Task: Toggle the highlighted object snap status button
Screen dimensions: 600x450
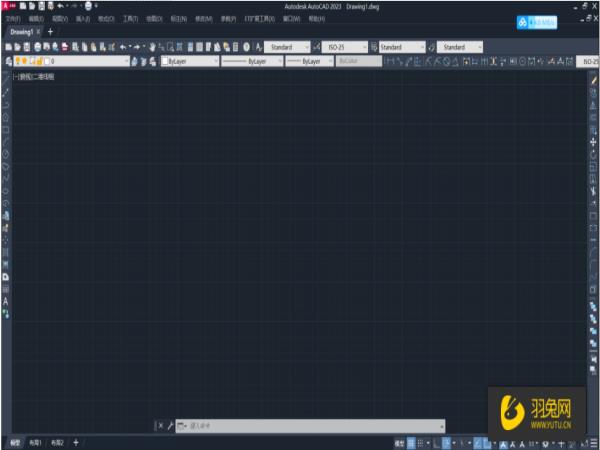Action: click(479, 442)
